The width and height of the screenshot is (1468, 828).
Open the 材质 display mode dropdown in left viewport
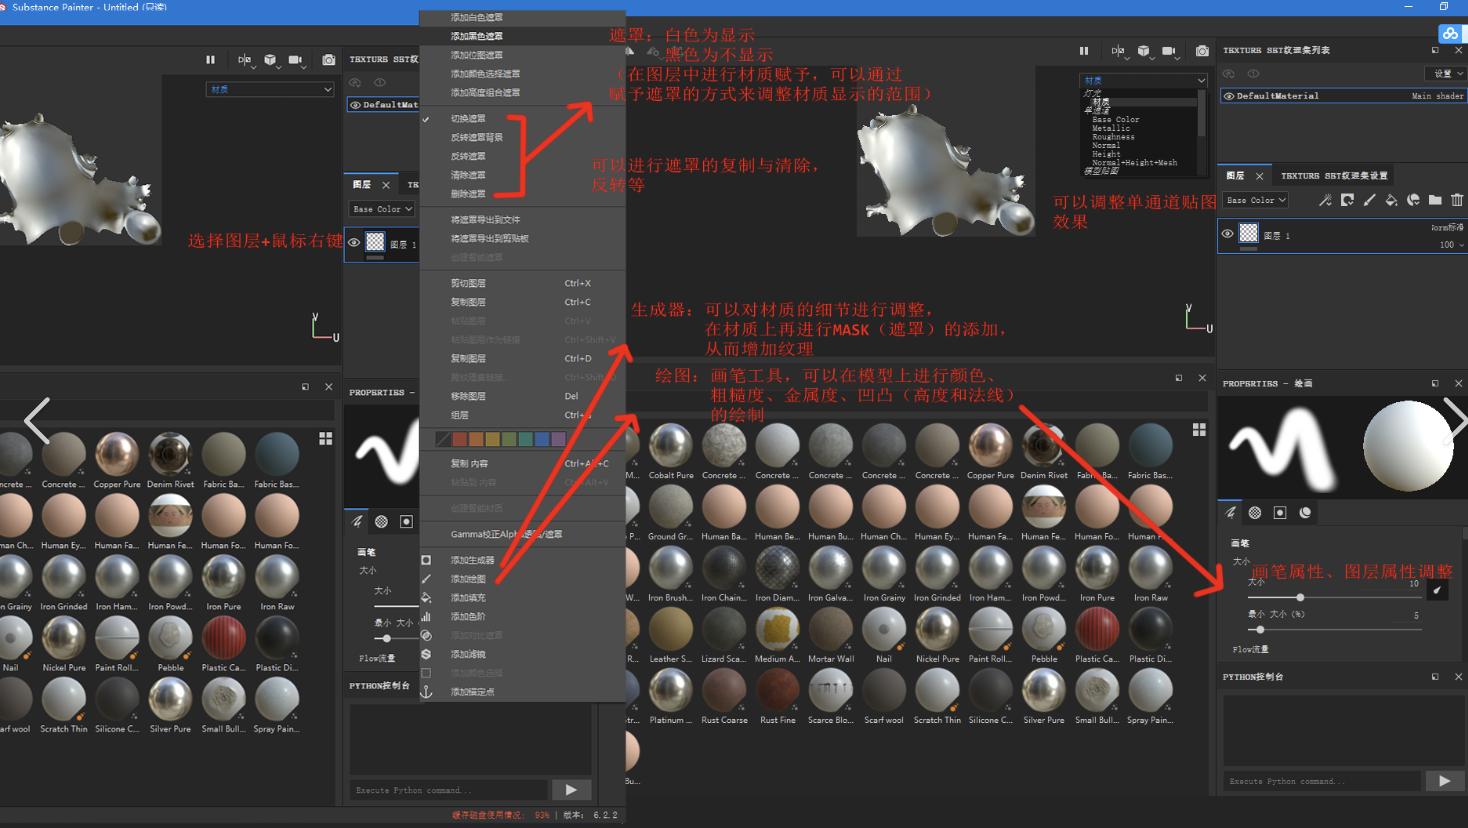point(270,89)
